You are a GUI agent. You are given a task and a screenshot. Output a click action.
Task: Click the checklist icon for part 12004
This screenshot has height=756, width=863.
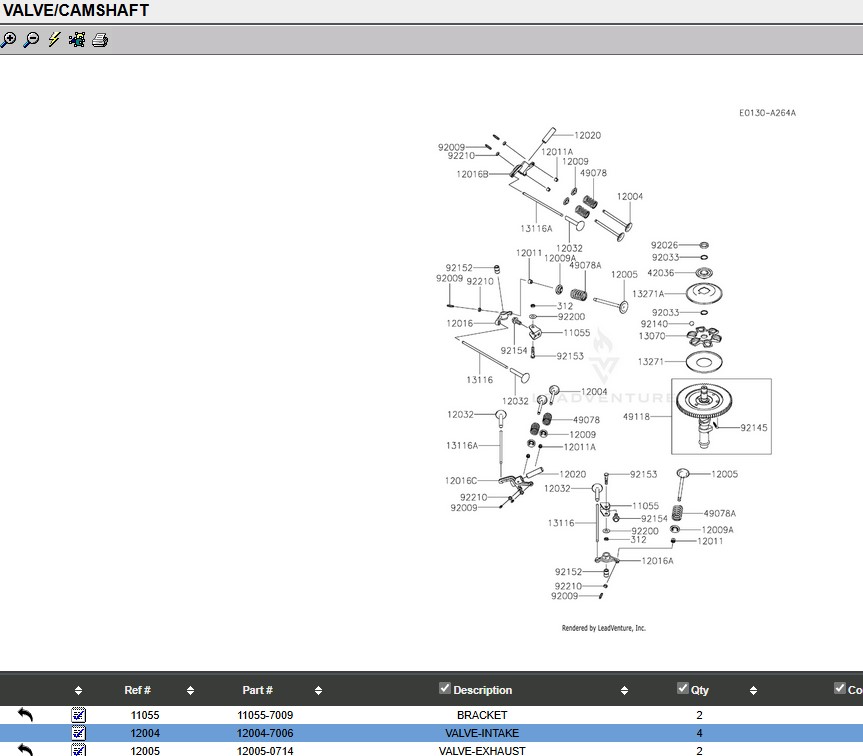[79, 733]
